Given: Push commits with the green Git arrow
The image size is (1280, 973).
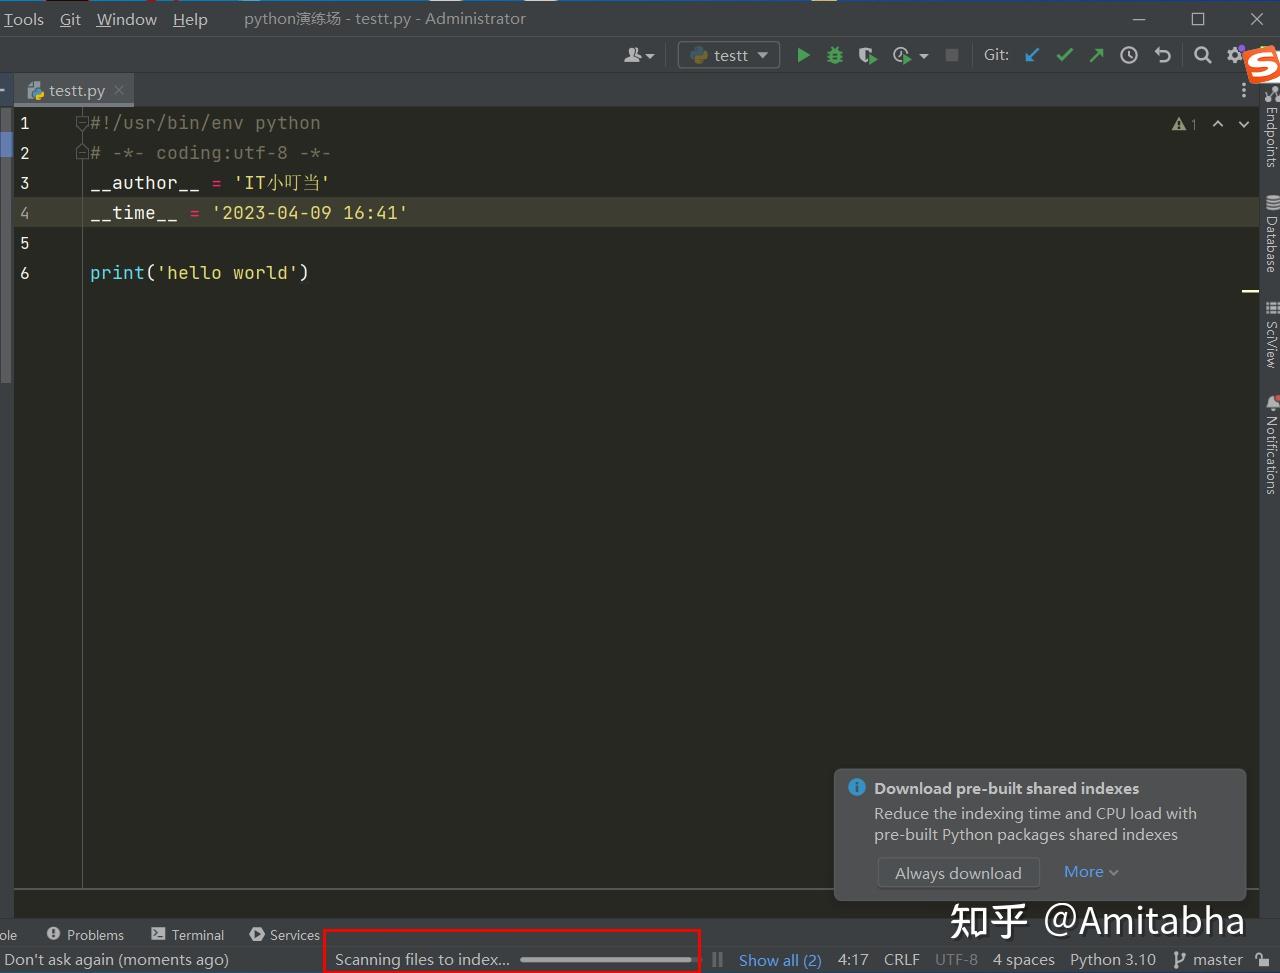Looking at the screenshot, I should [1096, 55].
